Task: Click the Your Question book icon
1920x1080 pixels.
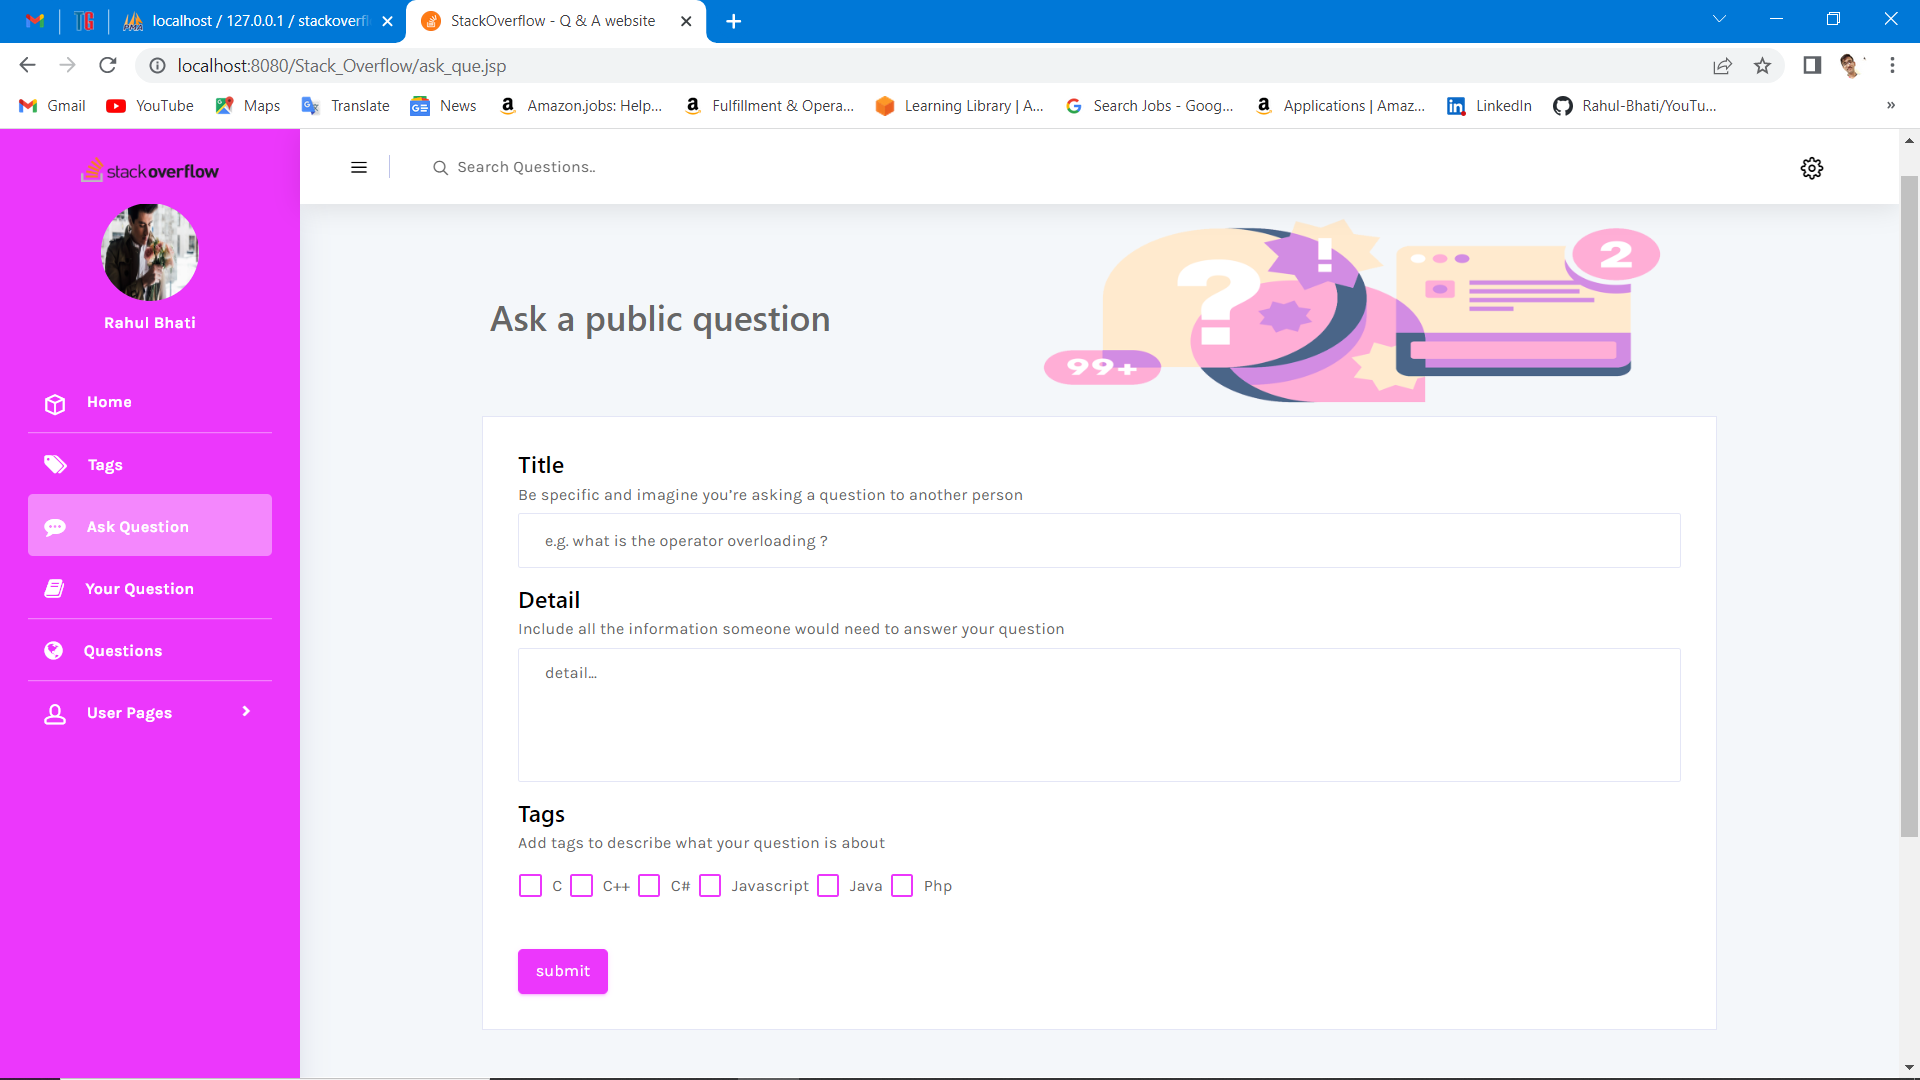Action: 55,589
